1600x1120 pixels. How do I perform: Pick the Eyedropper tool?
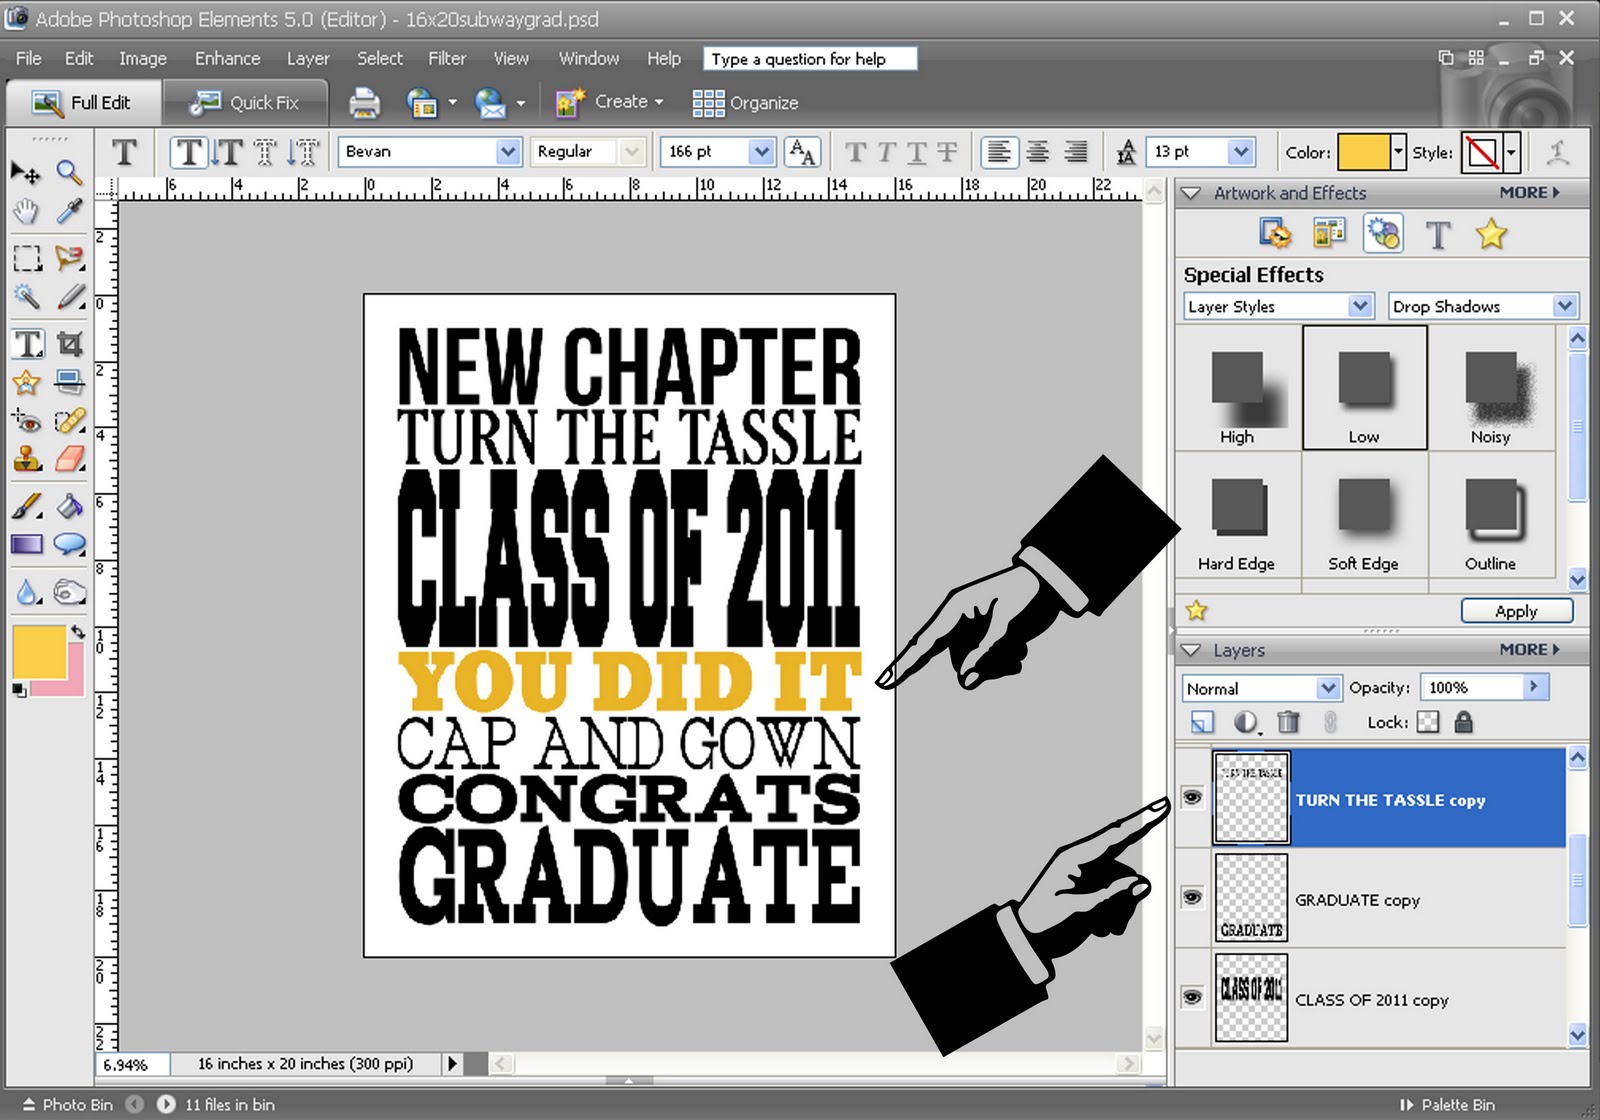[69, 211]
